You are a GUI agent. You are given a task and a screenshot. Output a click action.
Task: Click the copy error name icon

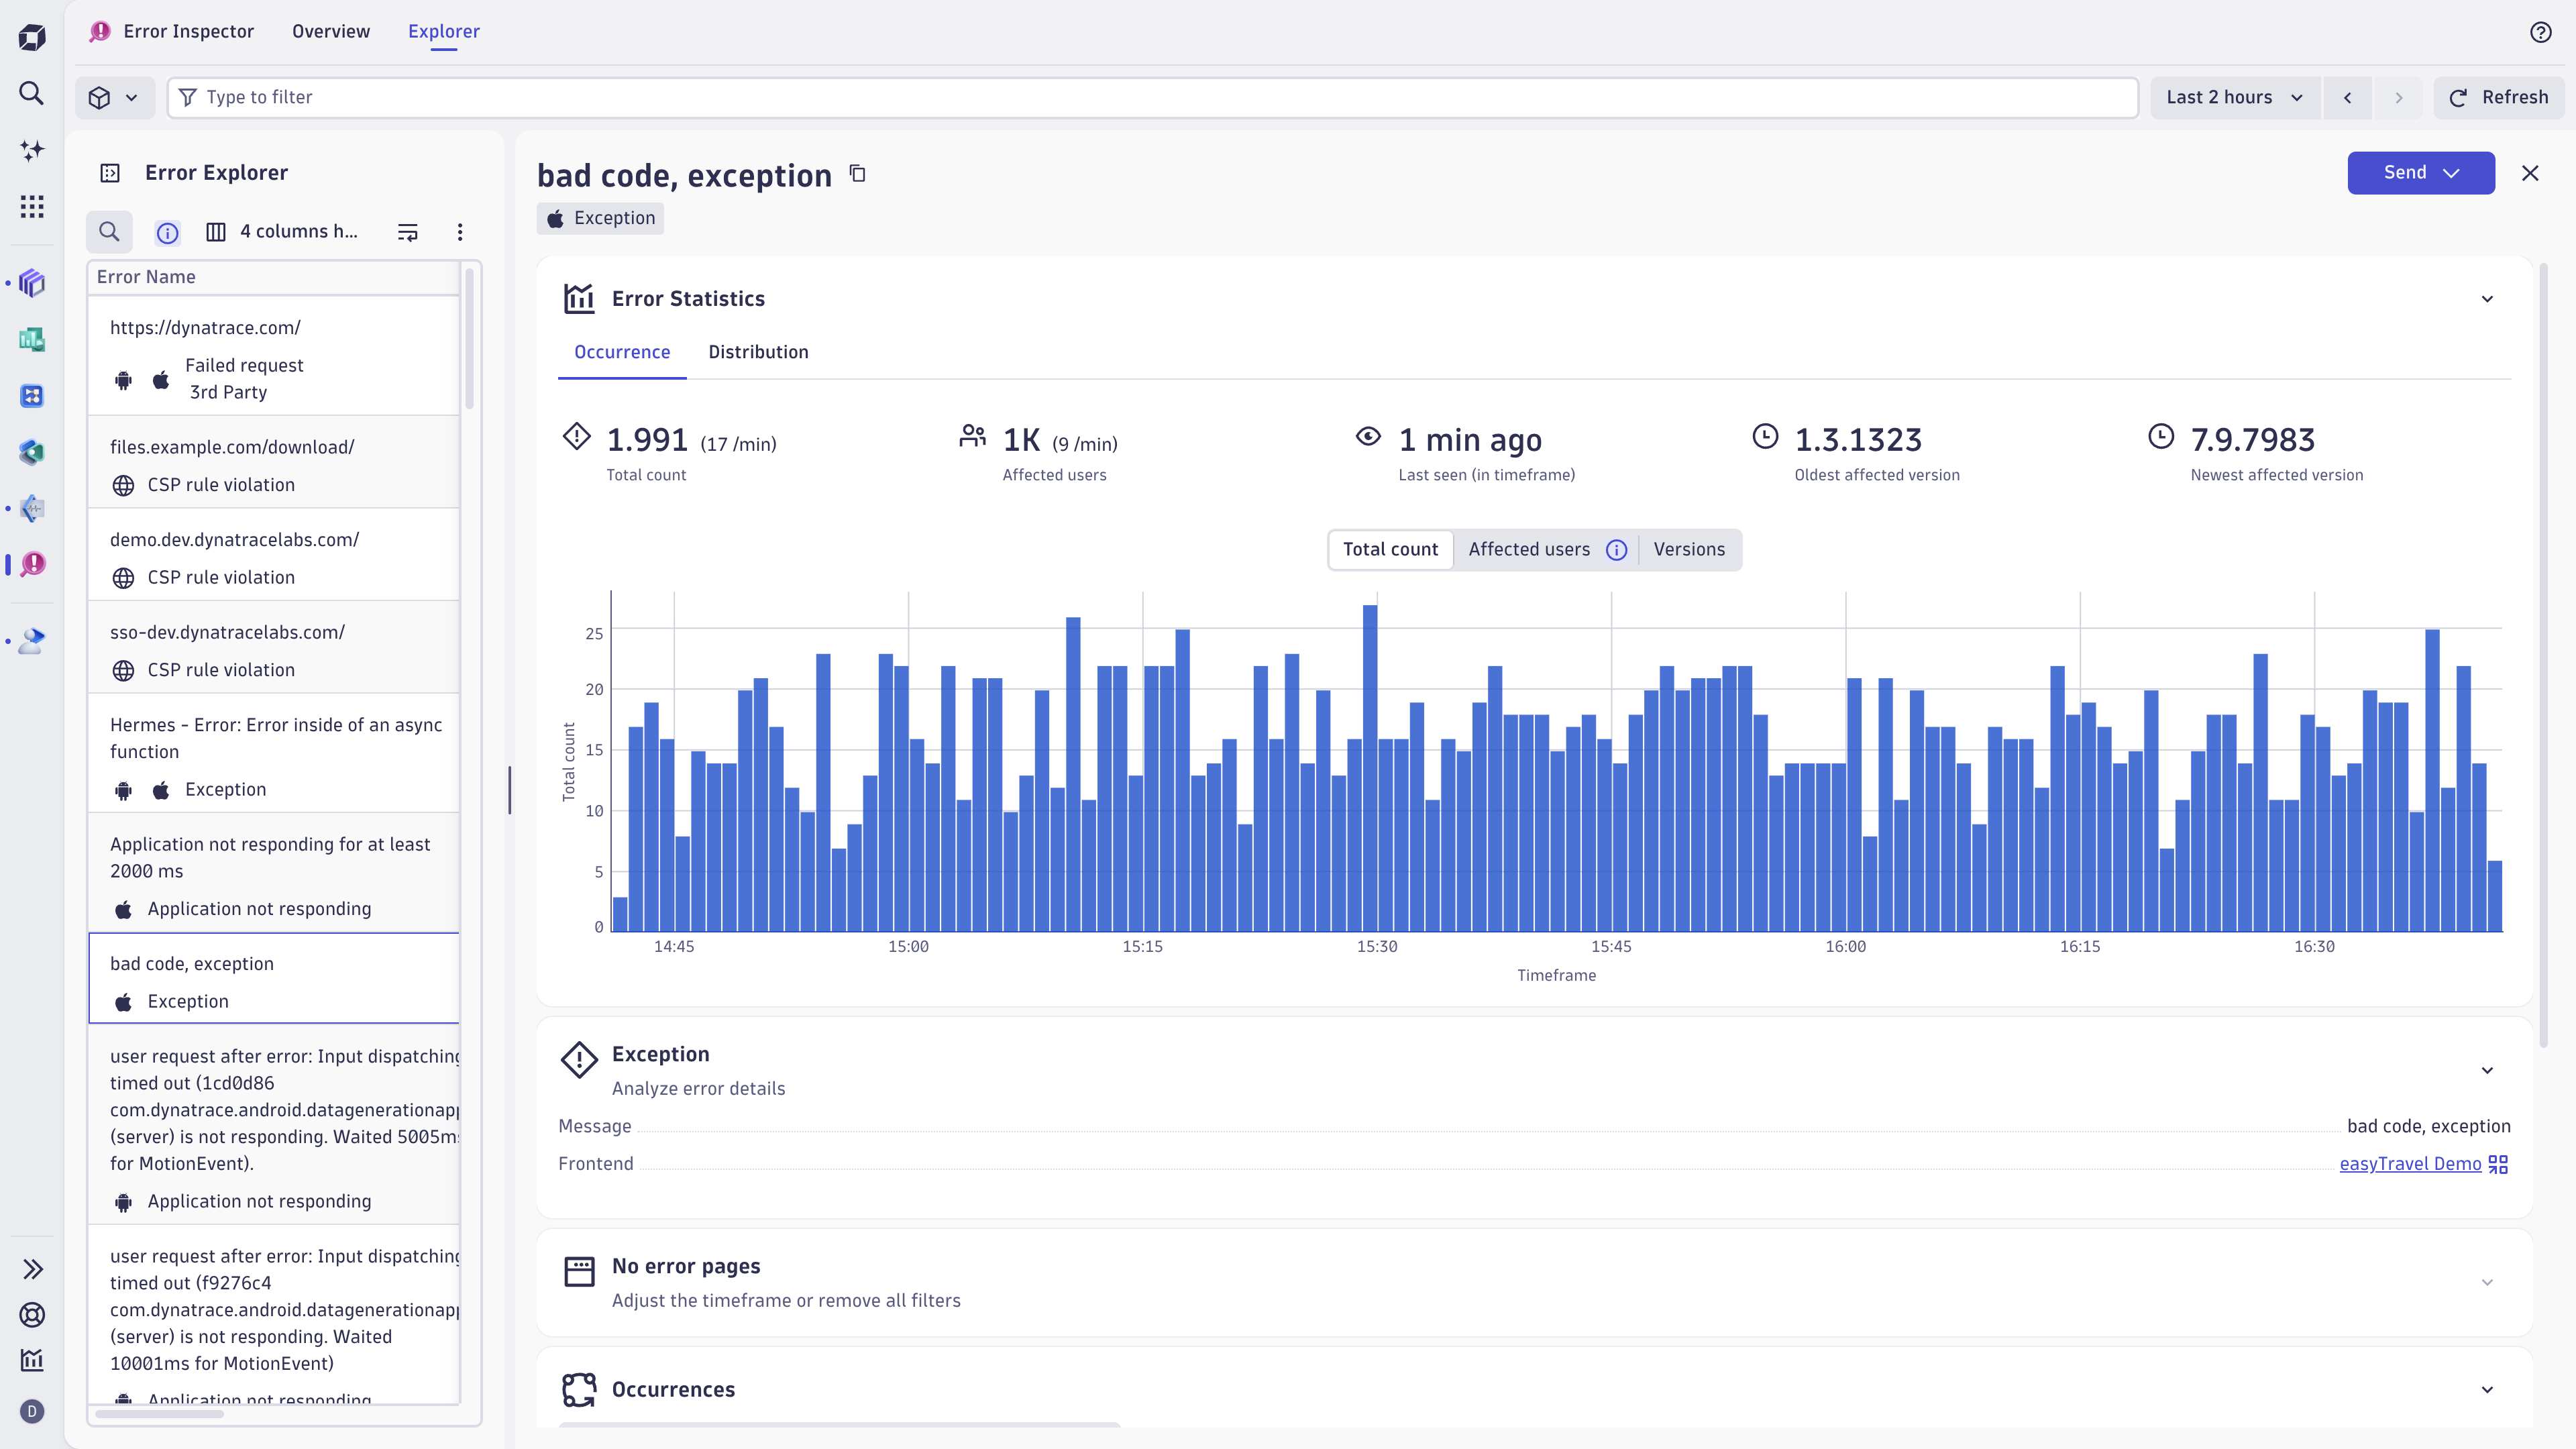coord(857,174)
